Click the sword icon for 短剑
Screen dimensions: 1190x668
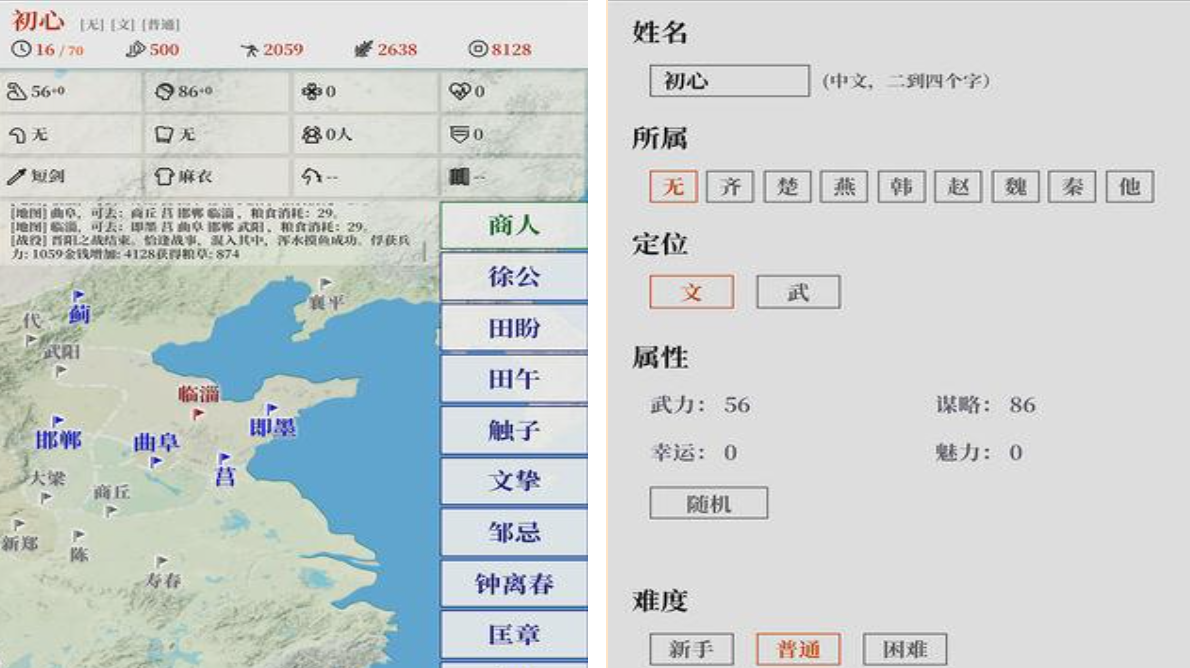pos(17,176)
